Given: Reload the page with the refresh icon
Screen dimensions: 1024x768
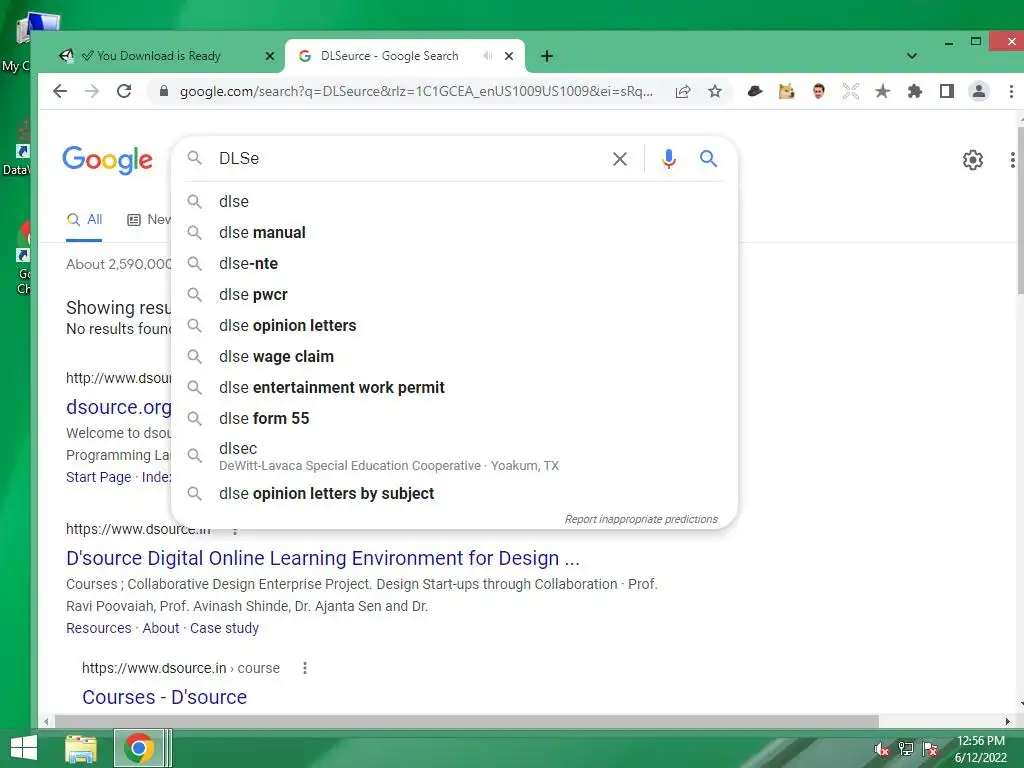Looking at the screenshot, I should 124,91.
